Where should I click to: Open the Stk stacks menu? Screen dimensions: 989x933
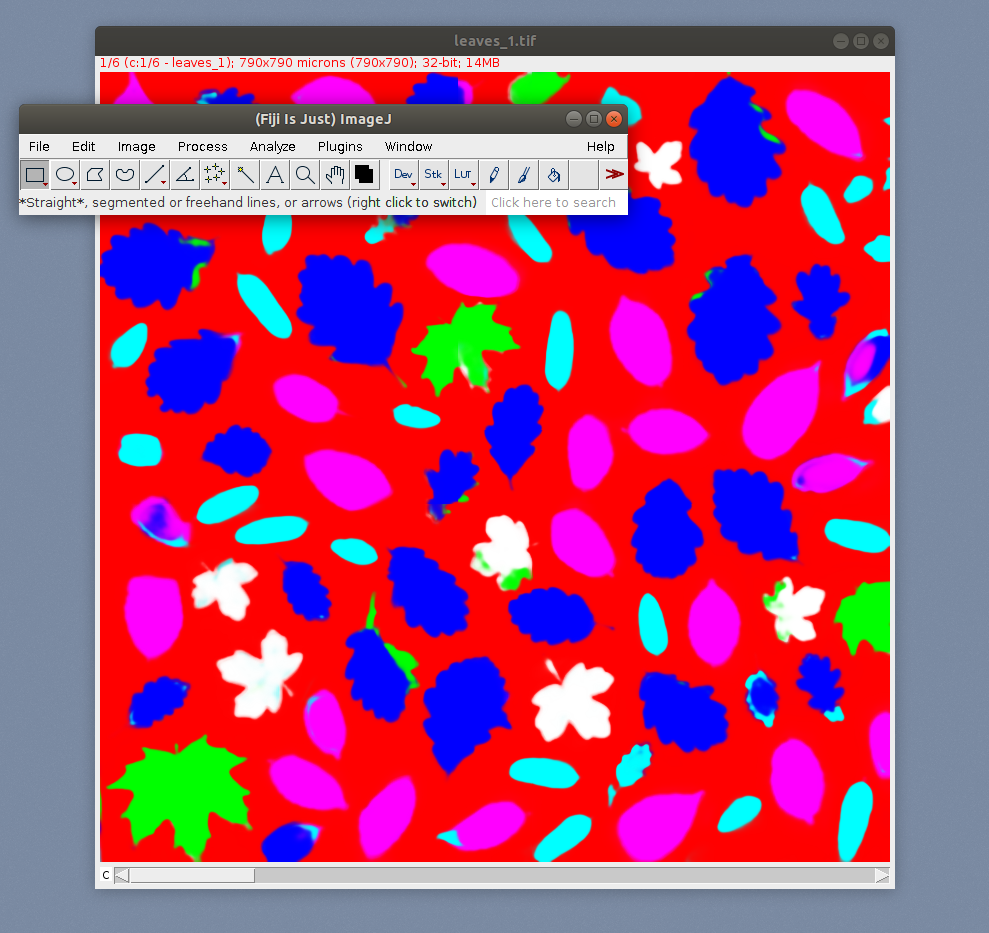point(433,174)
